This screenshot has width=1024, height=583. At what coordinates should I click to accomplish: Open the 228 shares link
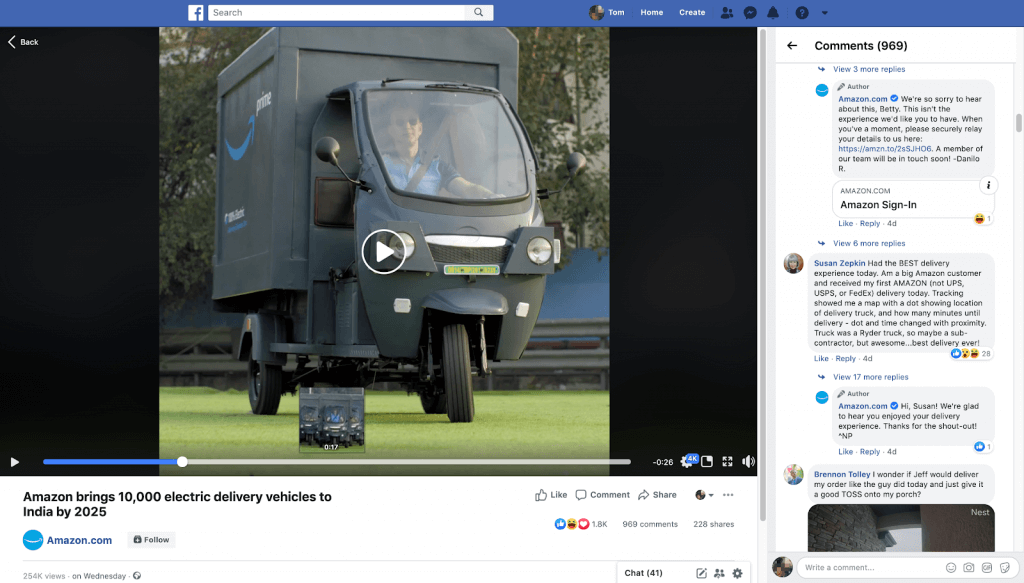coord(714,524)
